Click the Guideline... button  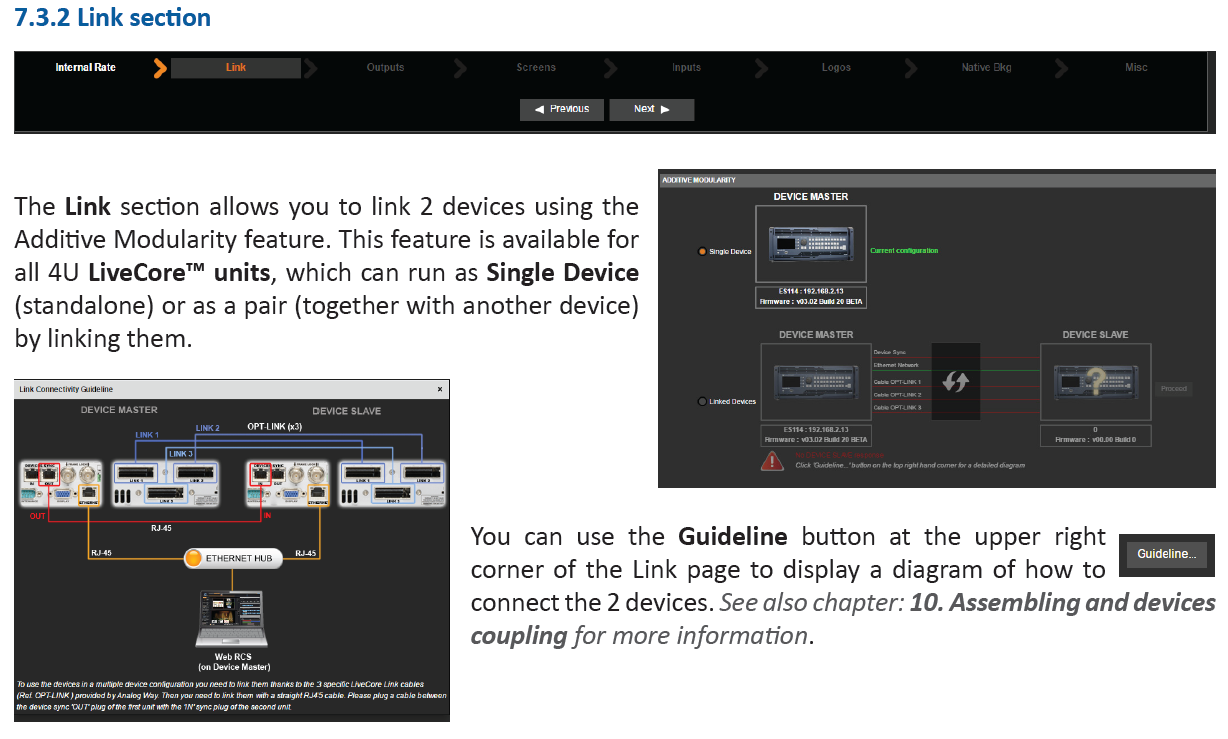[x=1166, y=554]
